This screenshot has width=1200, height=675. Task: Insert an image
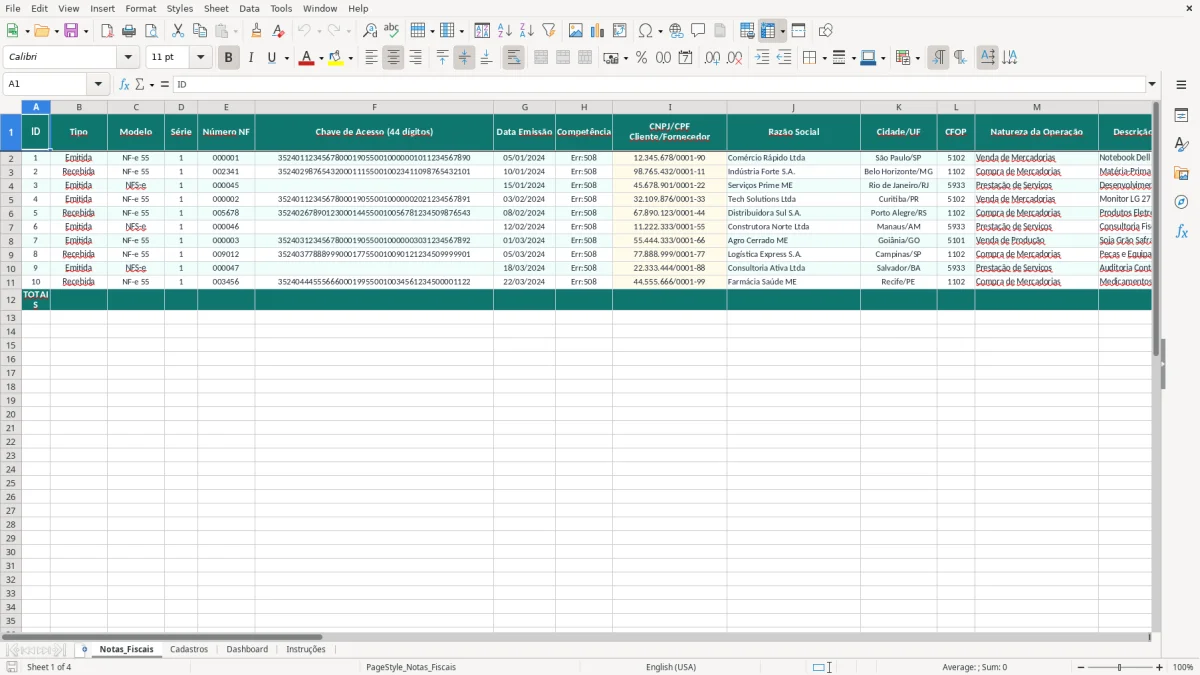pos(575,30)
